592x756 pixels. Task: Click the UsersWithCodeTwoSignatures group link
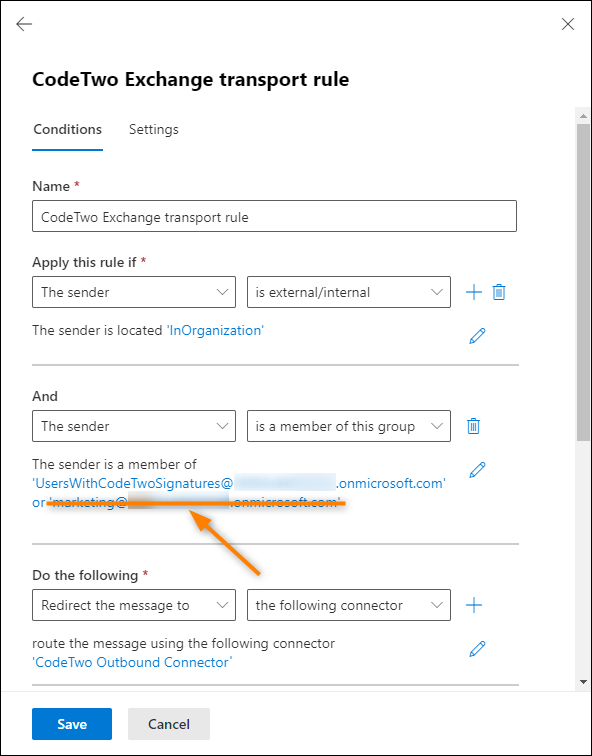pos(239,483)
